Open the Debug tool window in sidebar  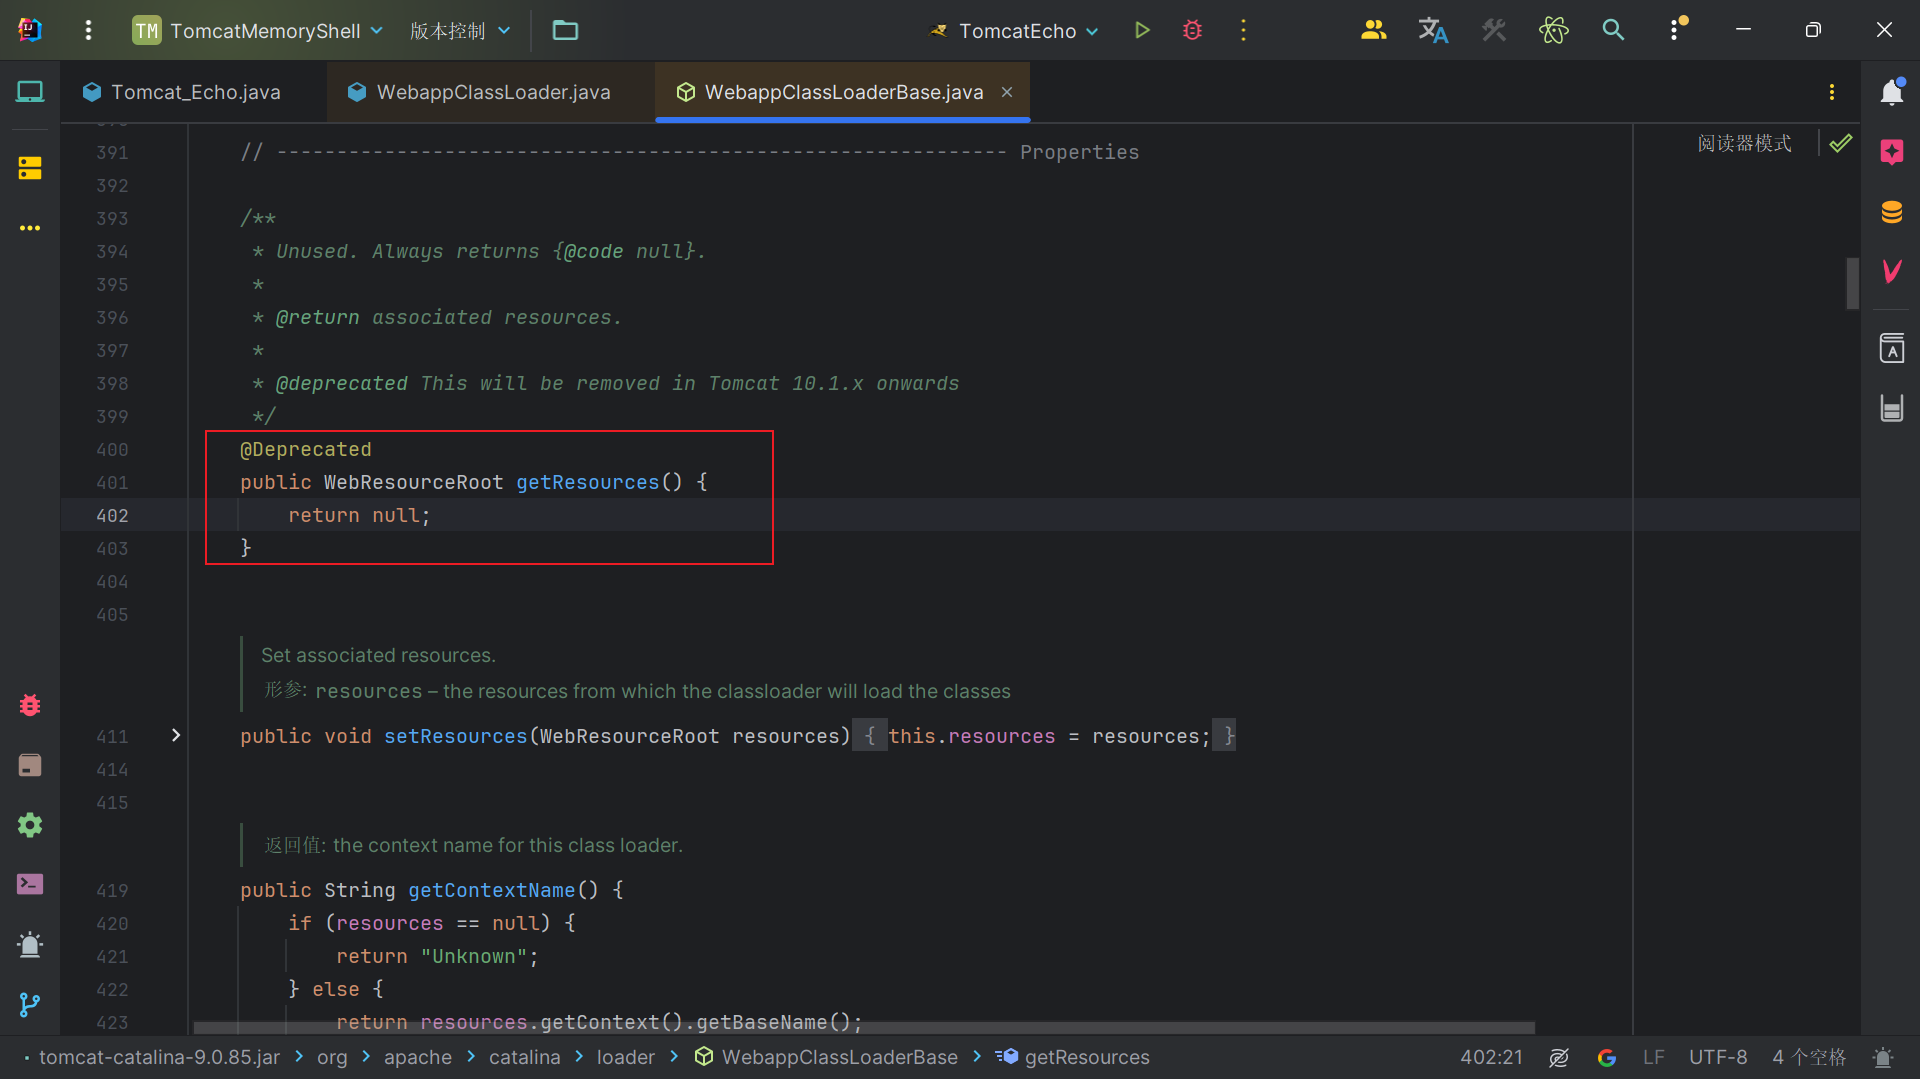point(30,705)
